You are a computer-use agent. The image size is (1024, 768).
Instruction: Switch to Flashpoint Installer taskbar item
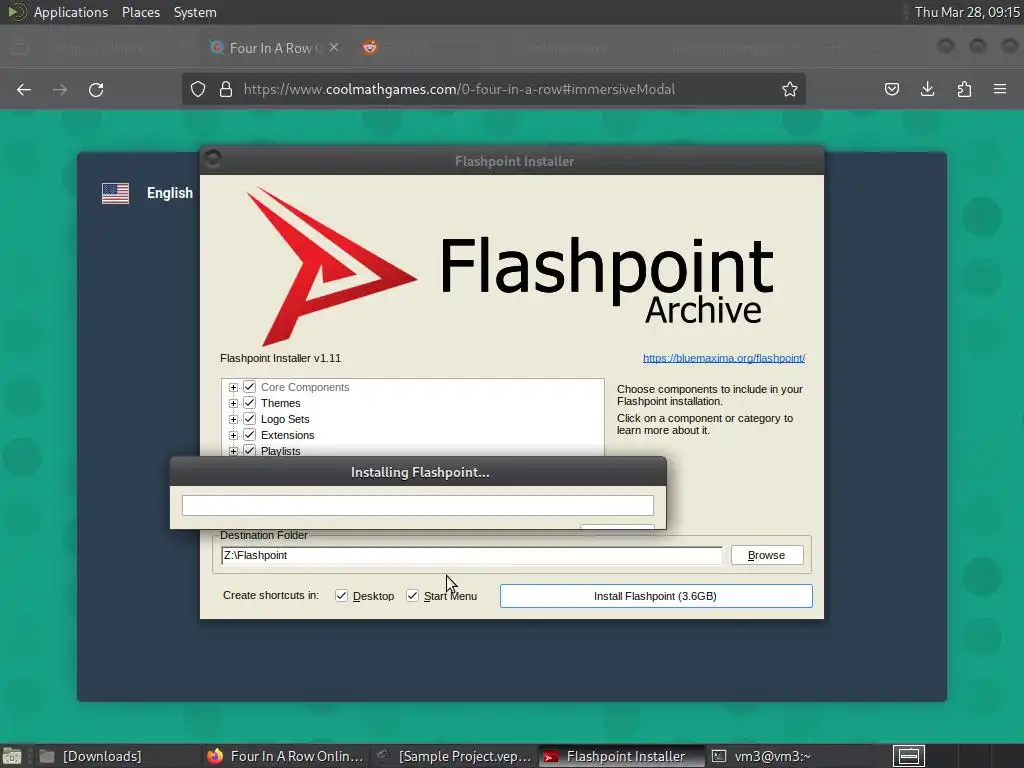click(622, 756)
